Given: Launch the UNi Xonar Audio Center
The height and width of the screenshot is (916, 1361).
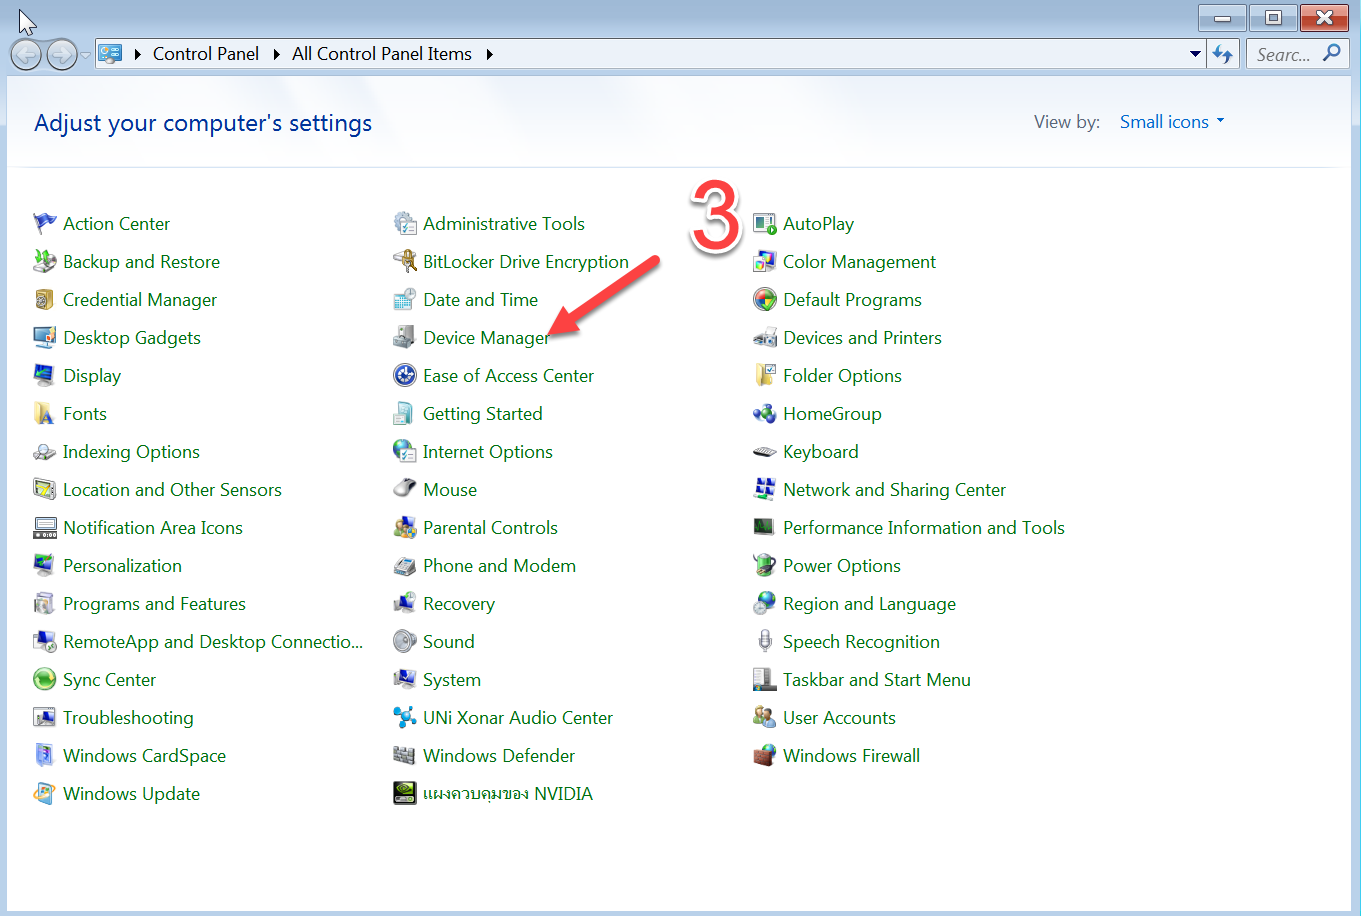Looking at the screenshot, I should [x=517, y=717].
